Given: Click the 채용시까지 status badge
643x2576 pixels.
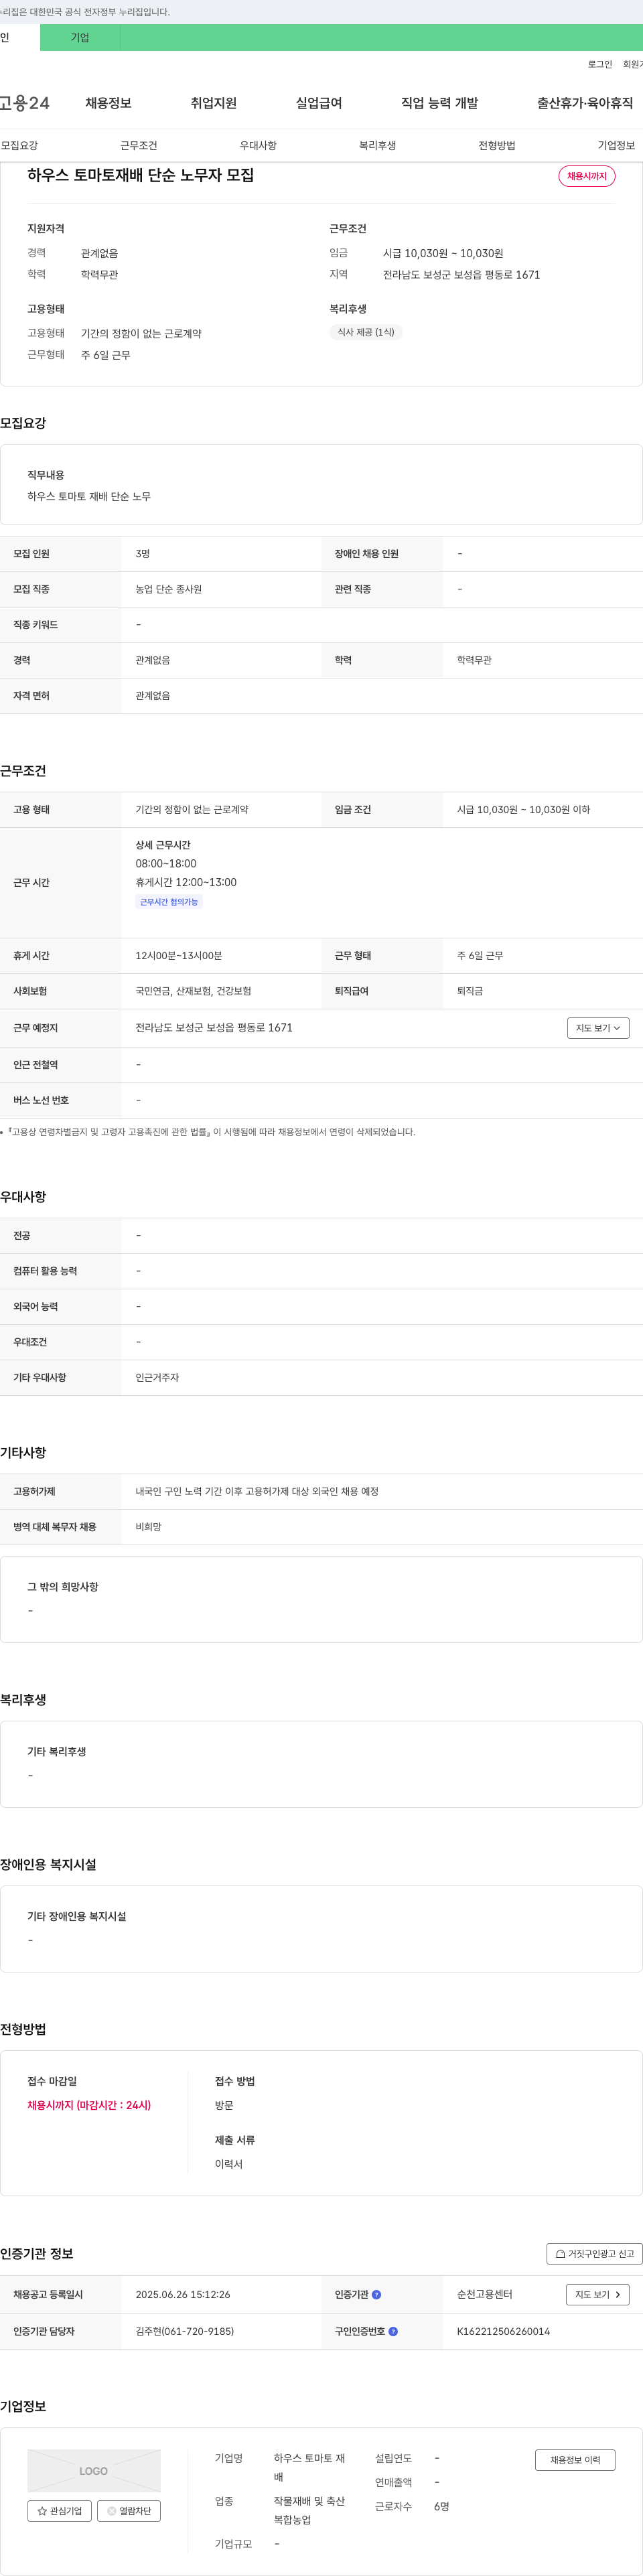Looking at the screenshot, I should point(587,176).
